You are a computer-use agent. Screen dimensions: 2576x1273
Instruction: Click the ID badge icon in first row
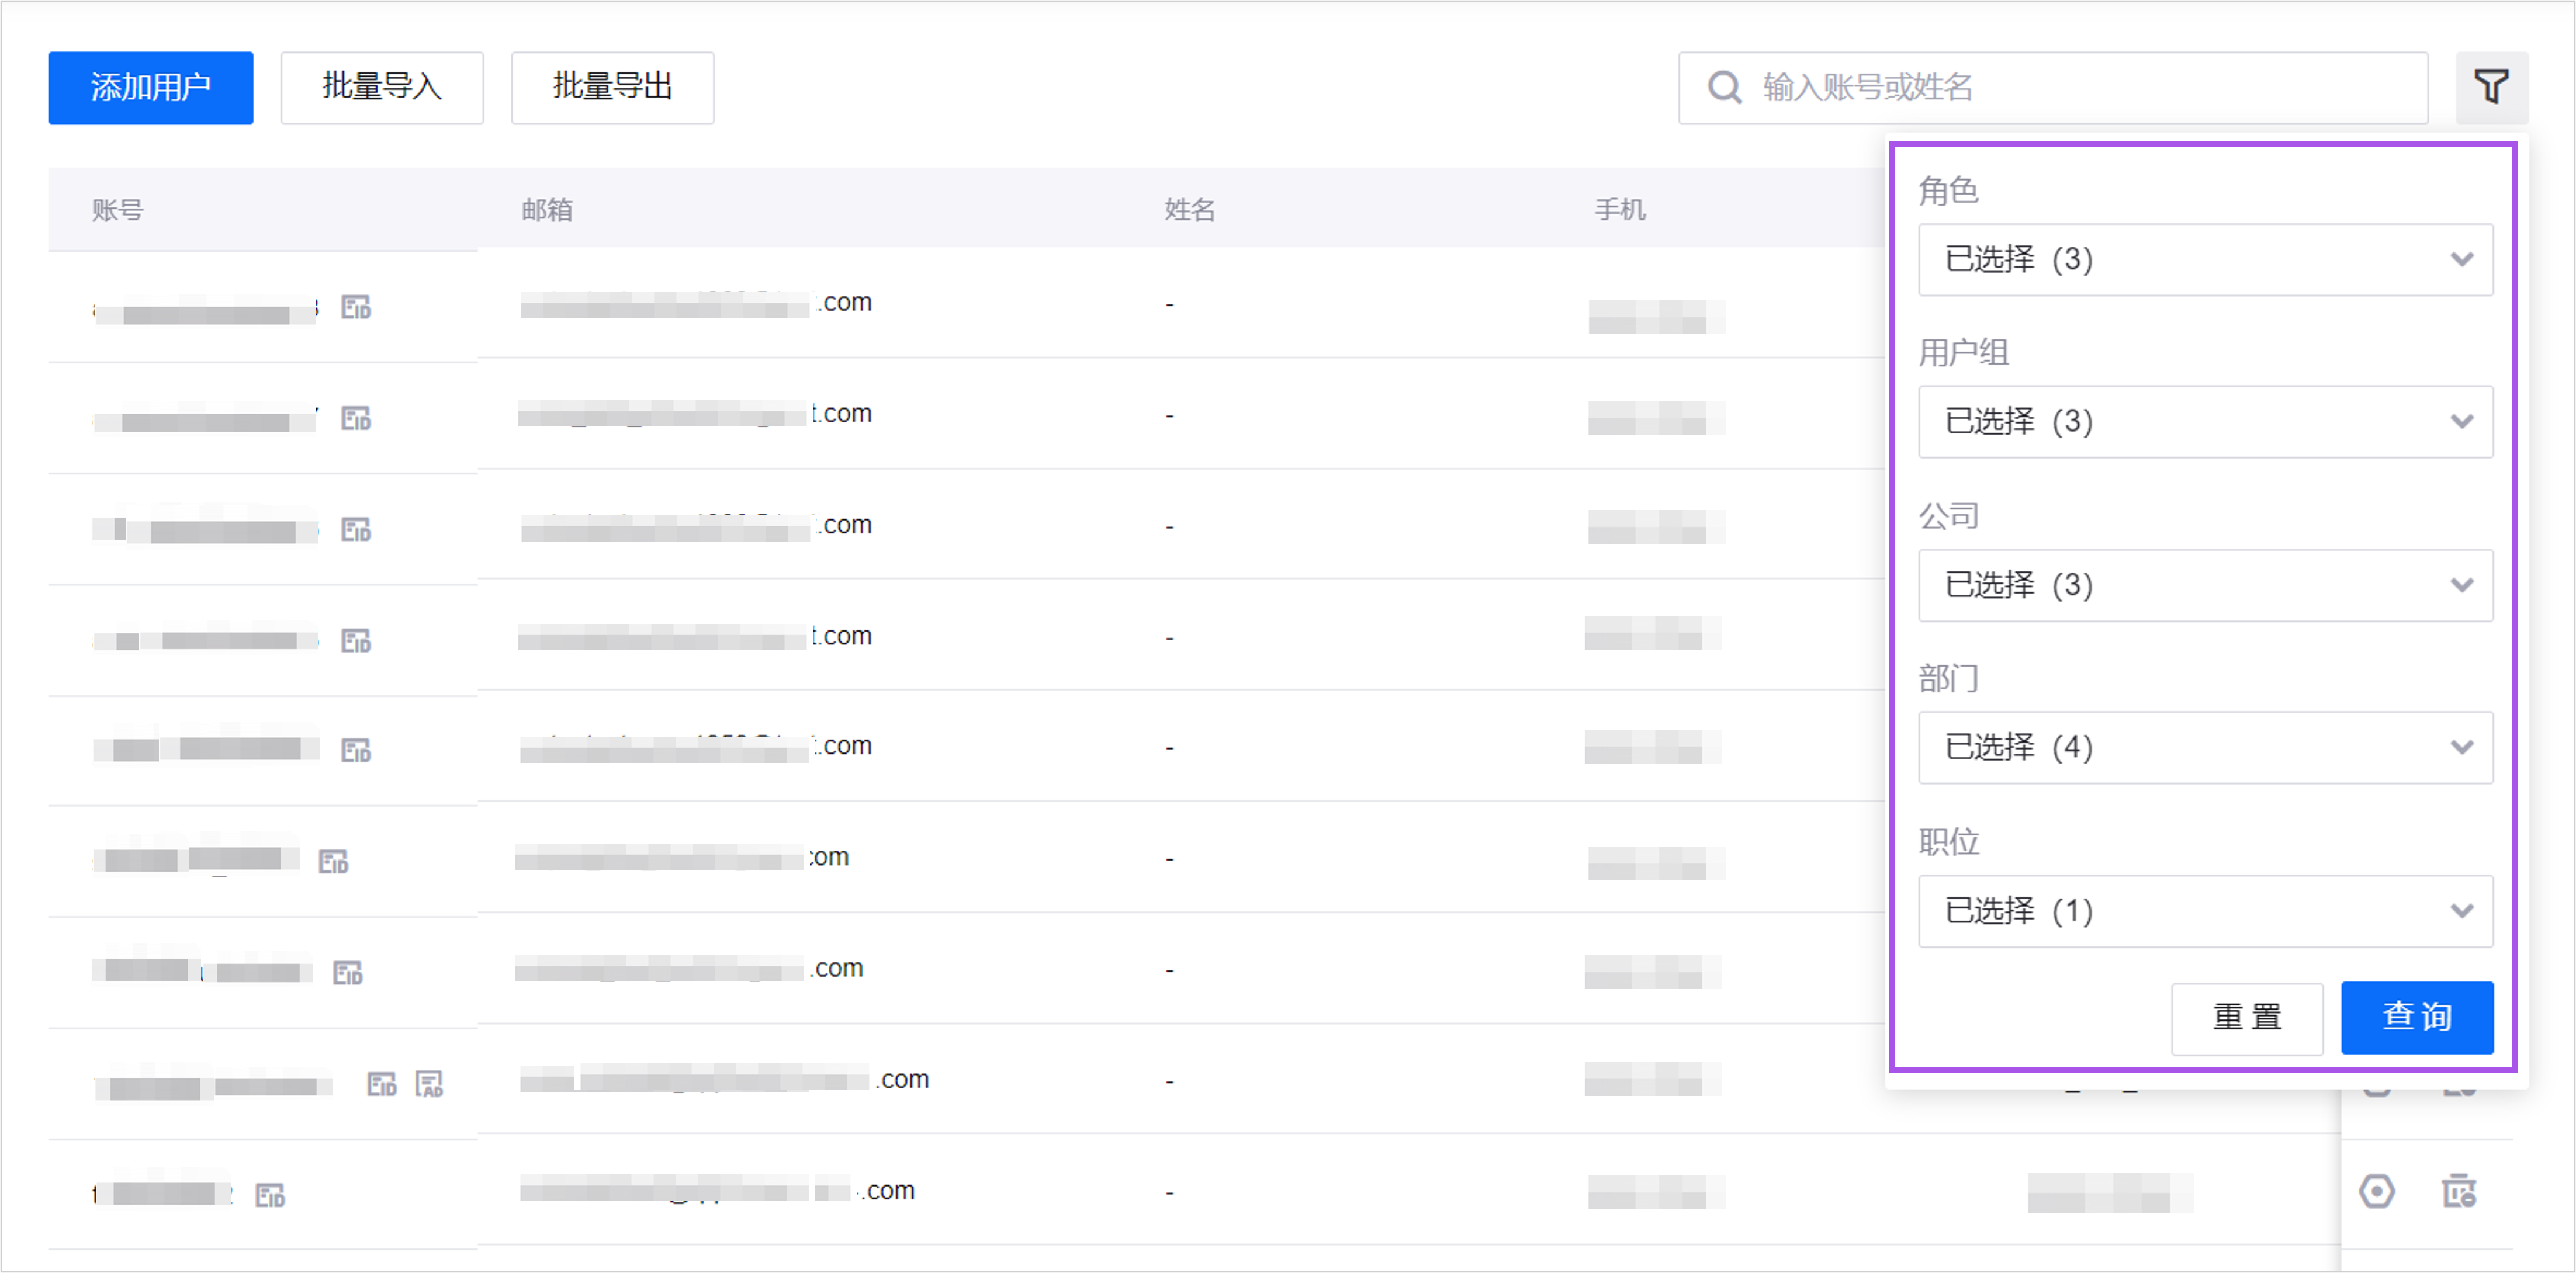click(x=356, y=307)
